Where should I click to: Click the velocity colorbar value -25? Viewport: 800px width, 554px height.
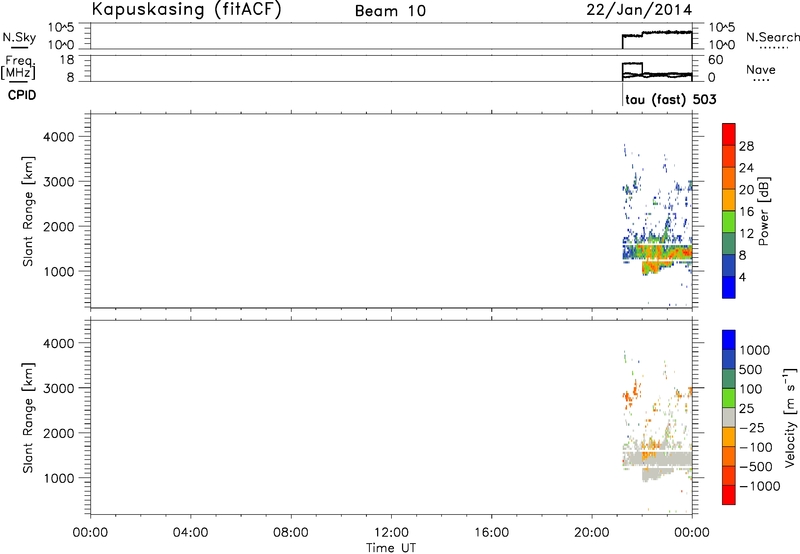pos(752,428)
